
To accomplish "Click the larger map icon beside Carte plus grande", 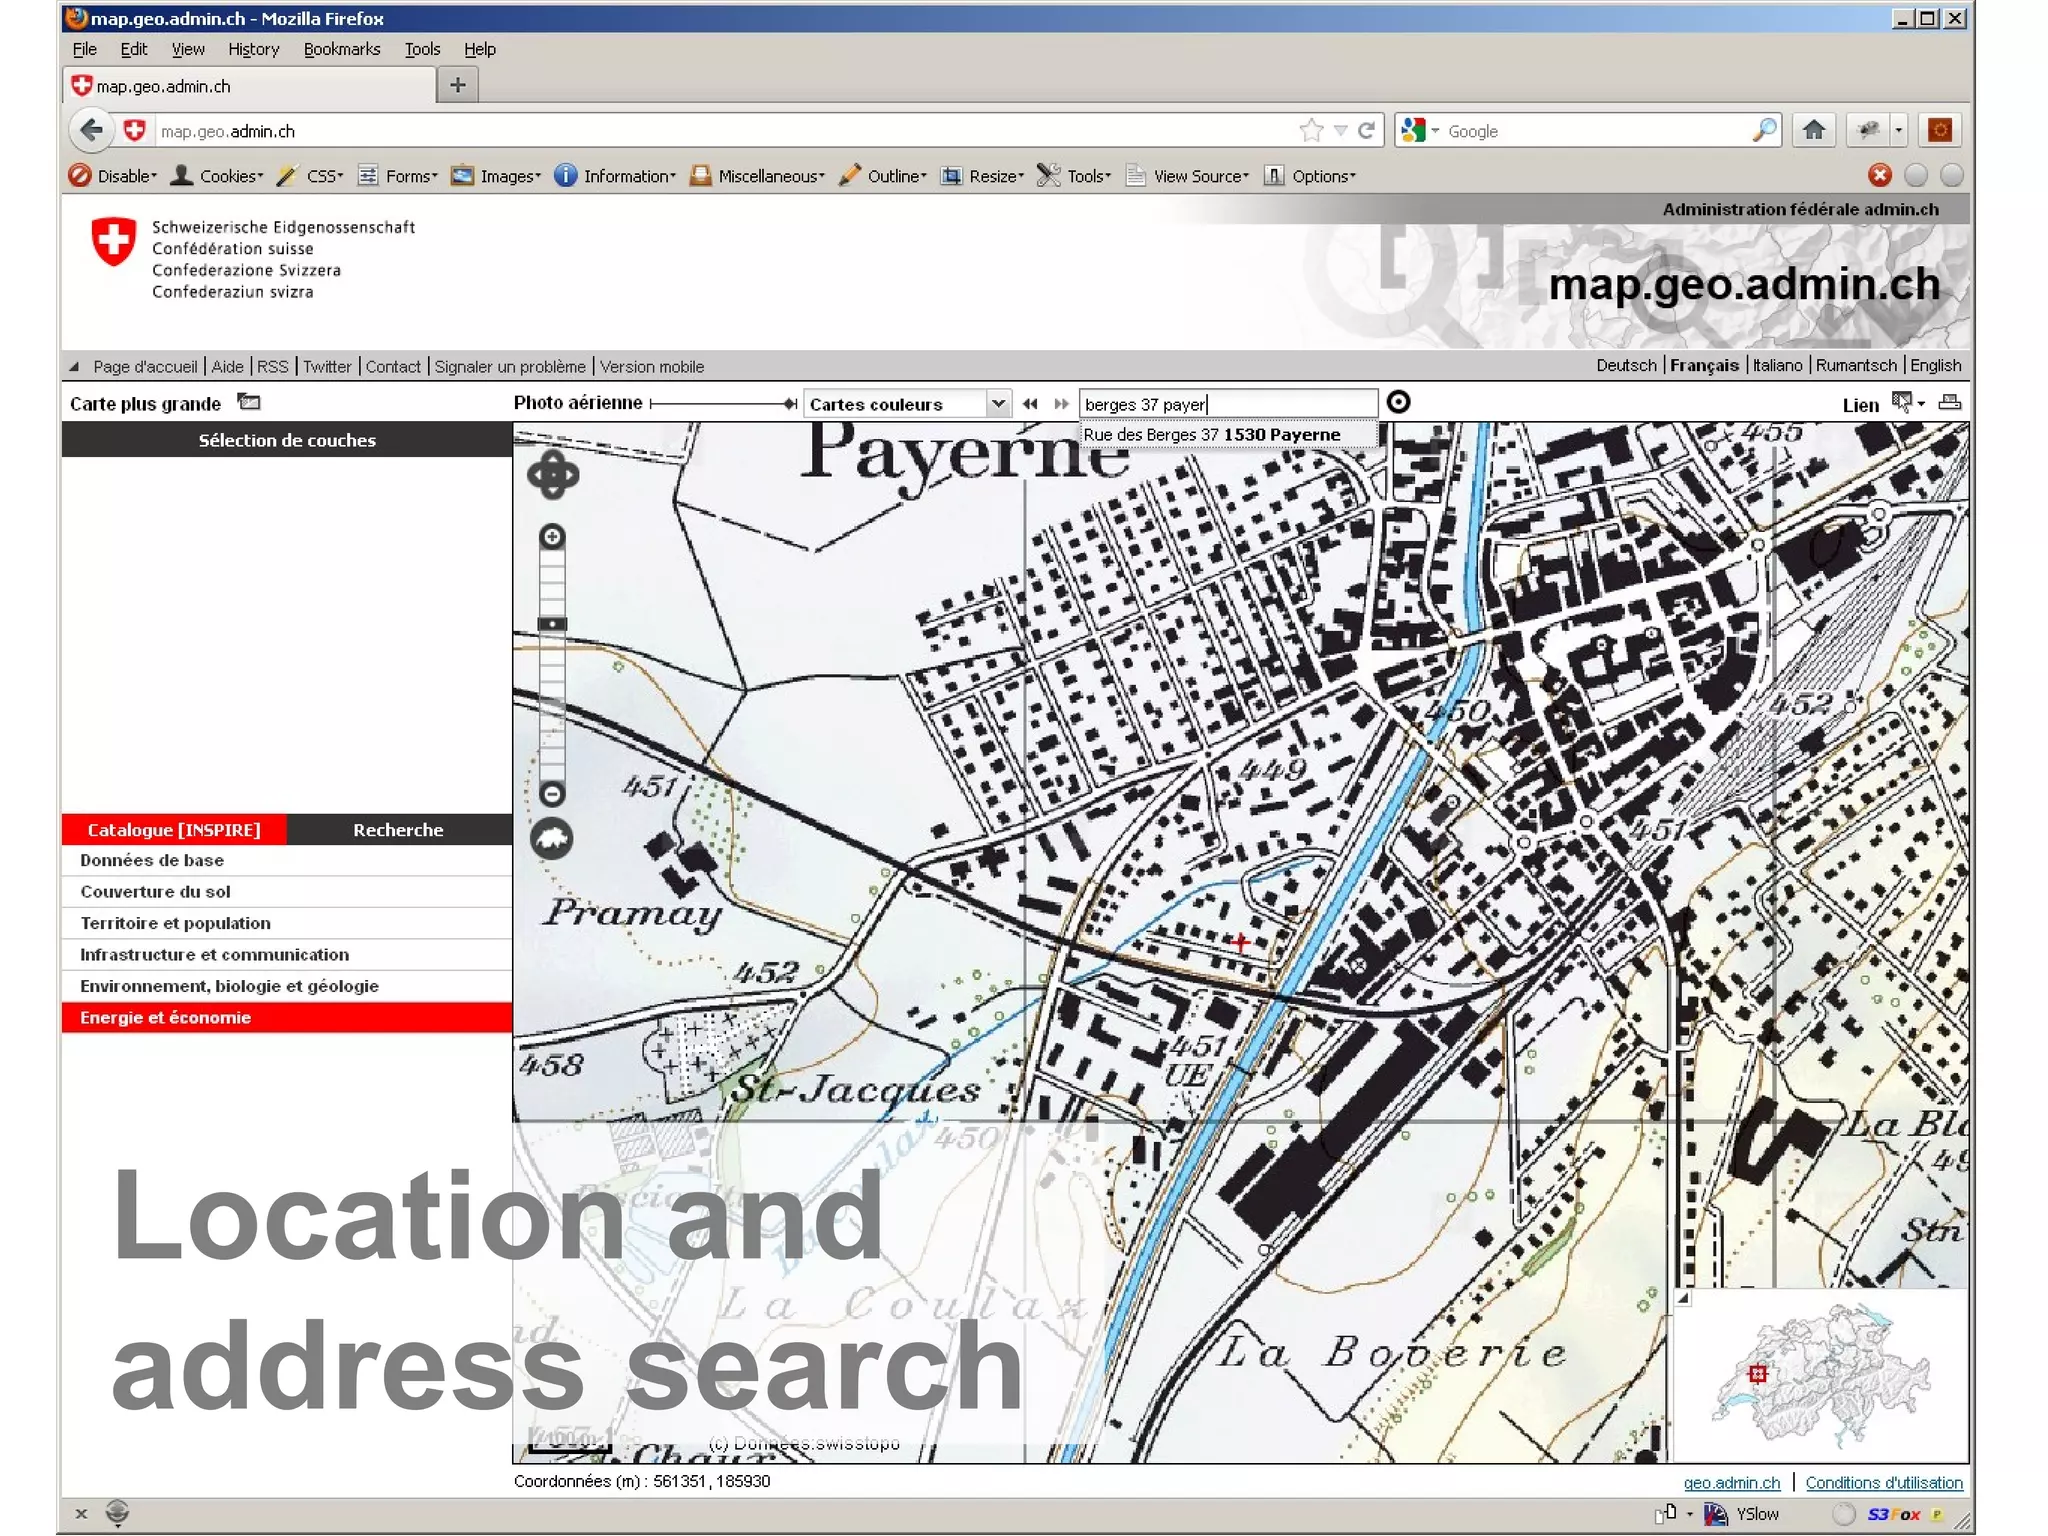I will point(249,402).
